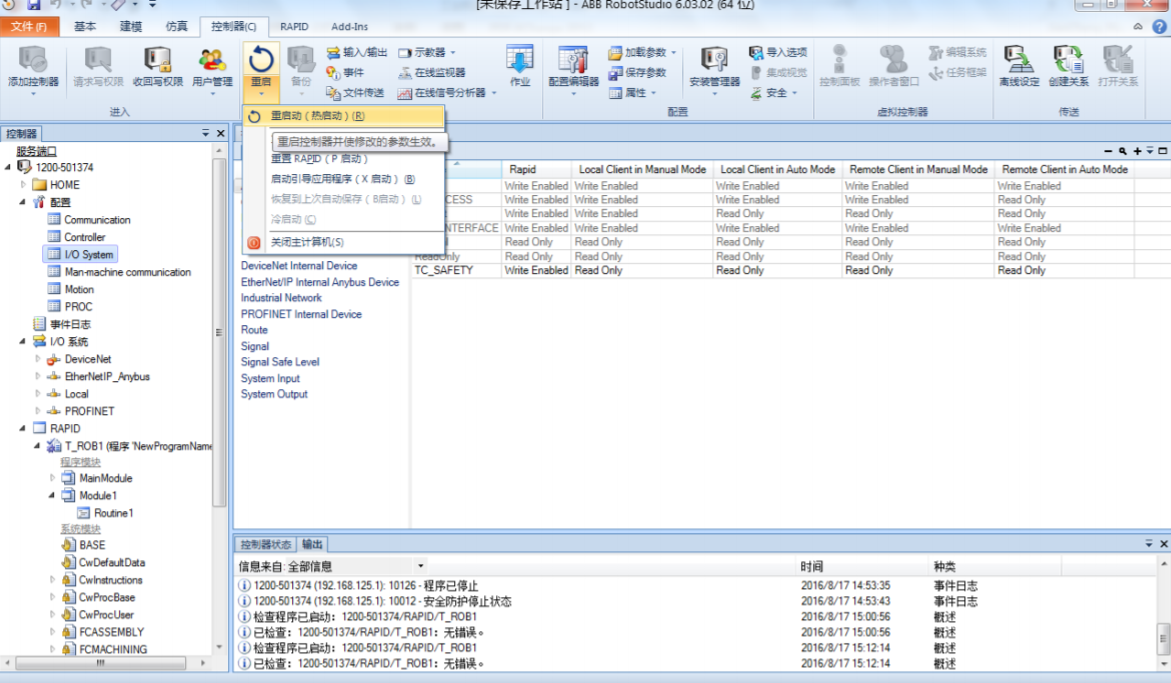Click PROFINET Internal Device type

(x=301, y=314)
